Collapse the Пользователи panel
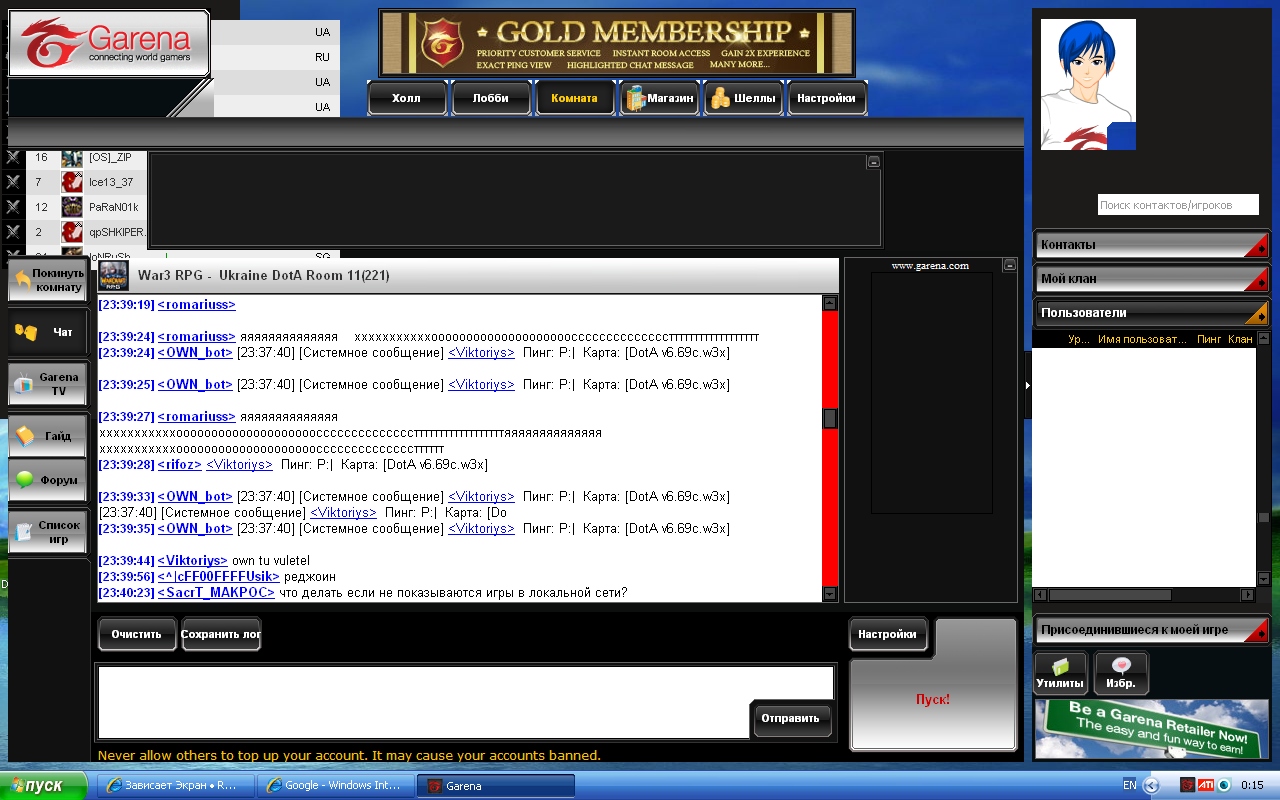The image size is (1280, 800). pos(1151,313)
